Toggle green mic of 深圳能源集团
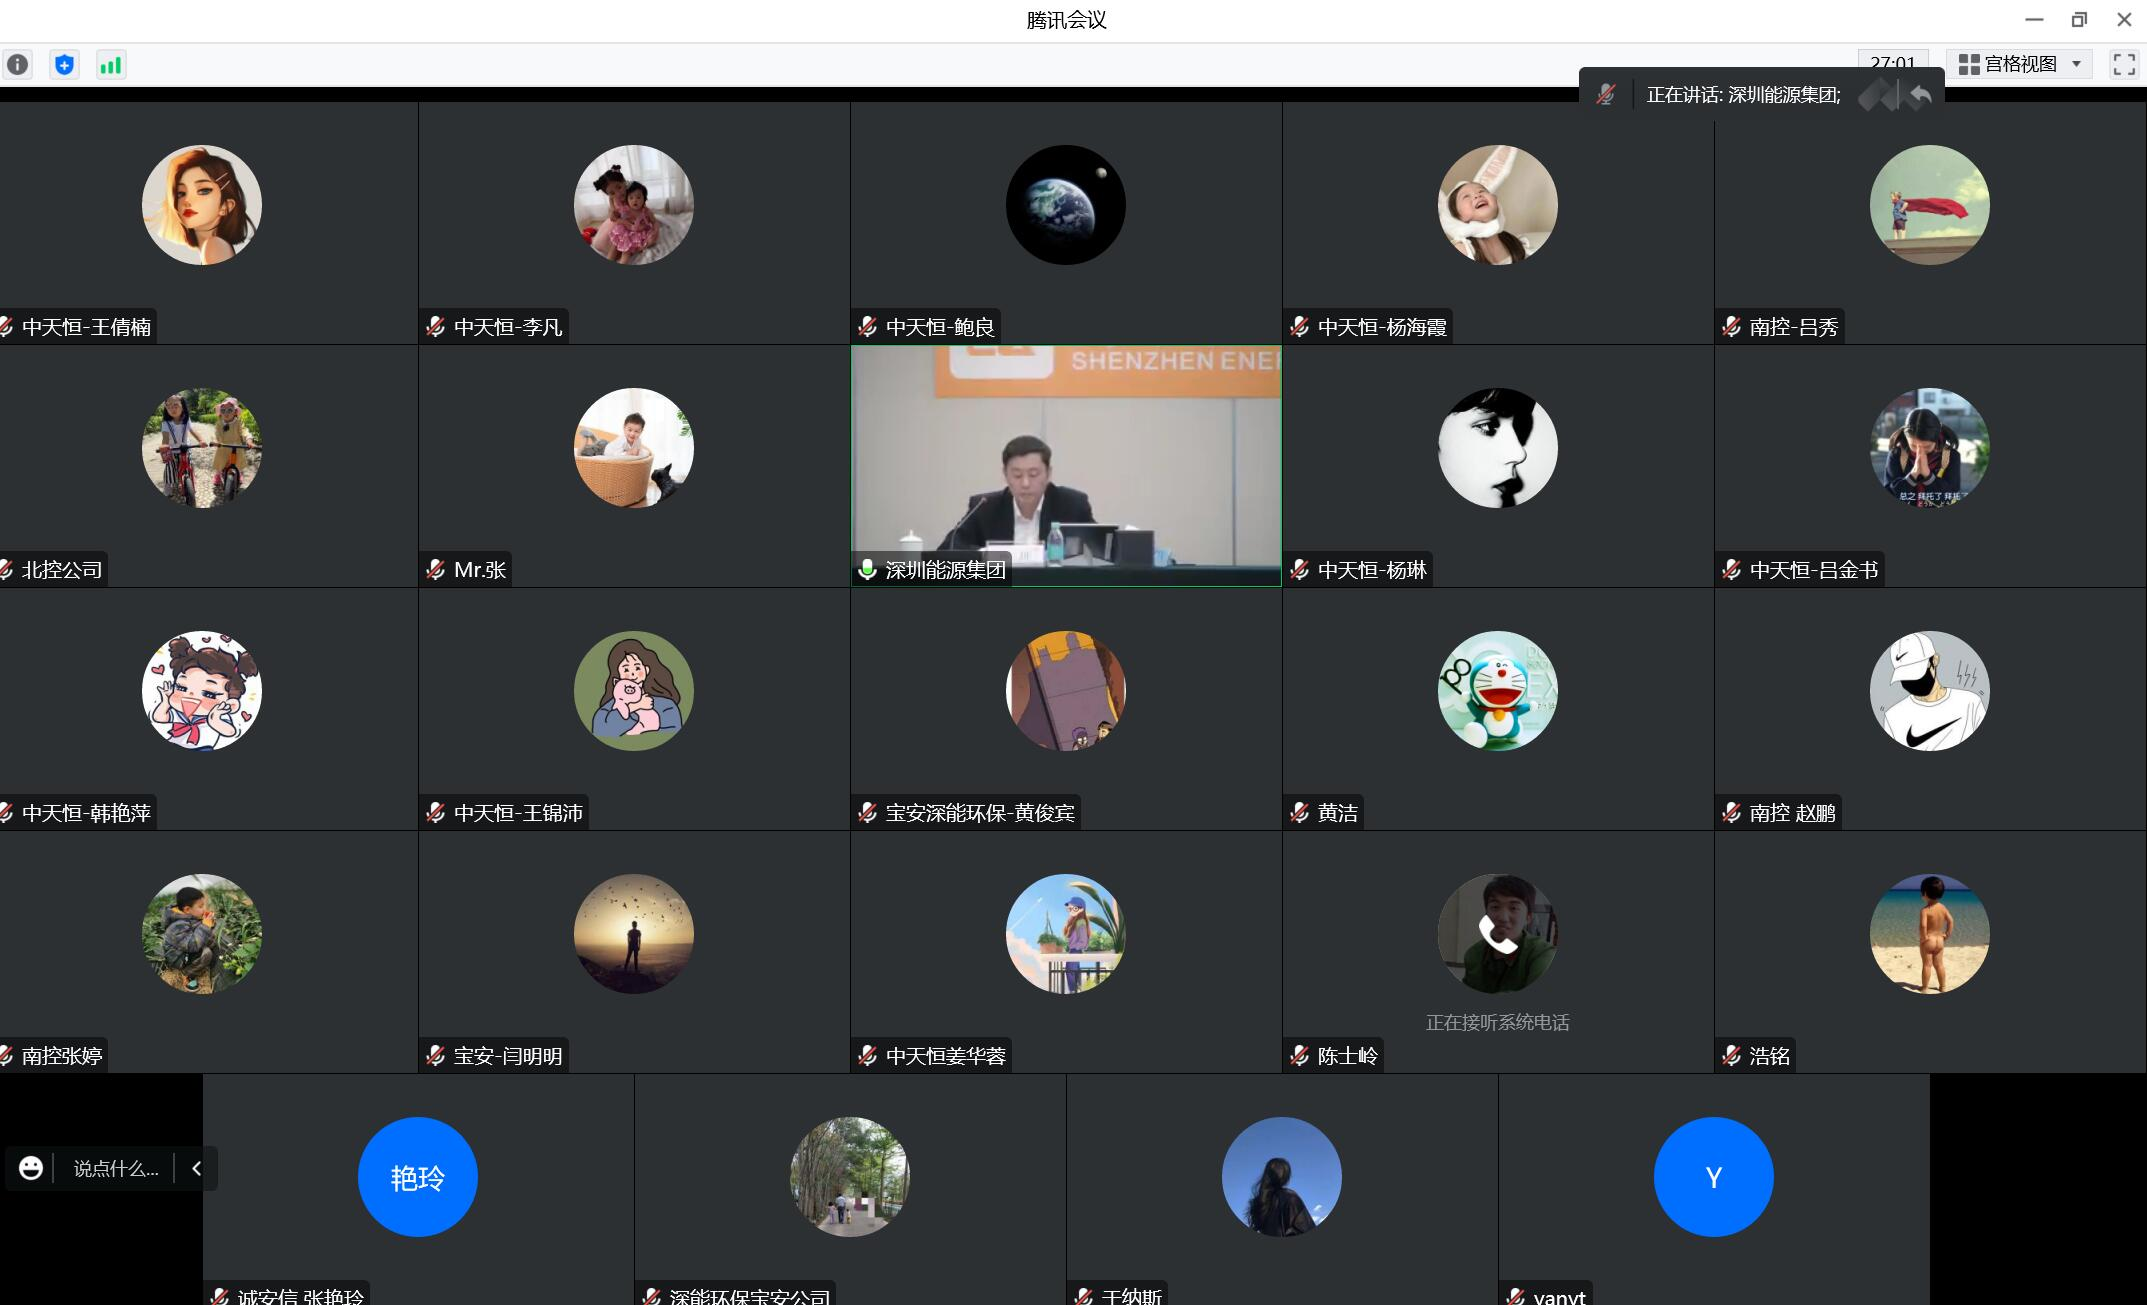2147x1305 pixels. tap(868, 570)
